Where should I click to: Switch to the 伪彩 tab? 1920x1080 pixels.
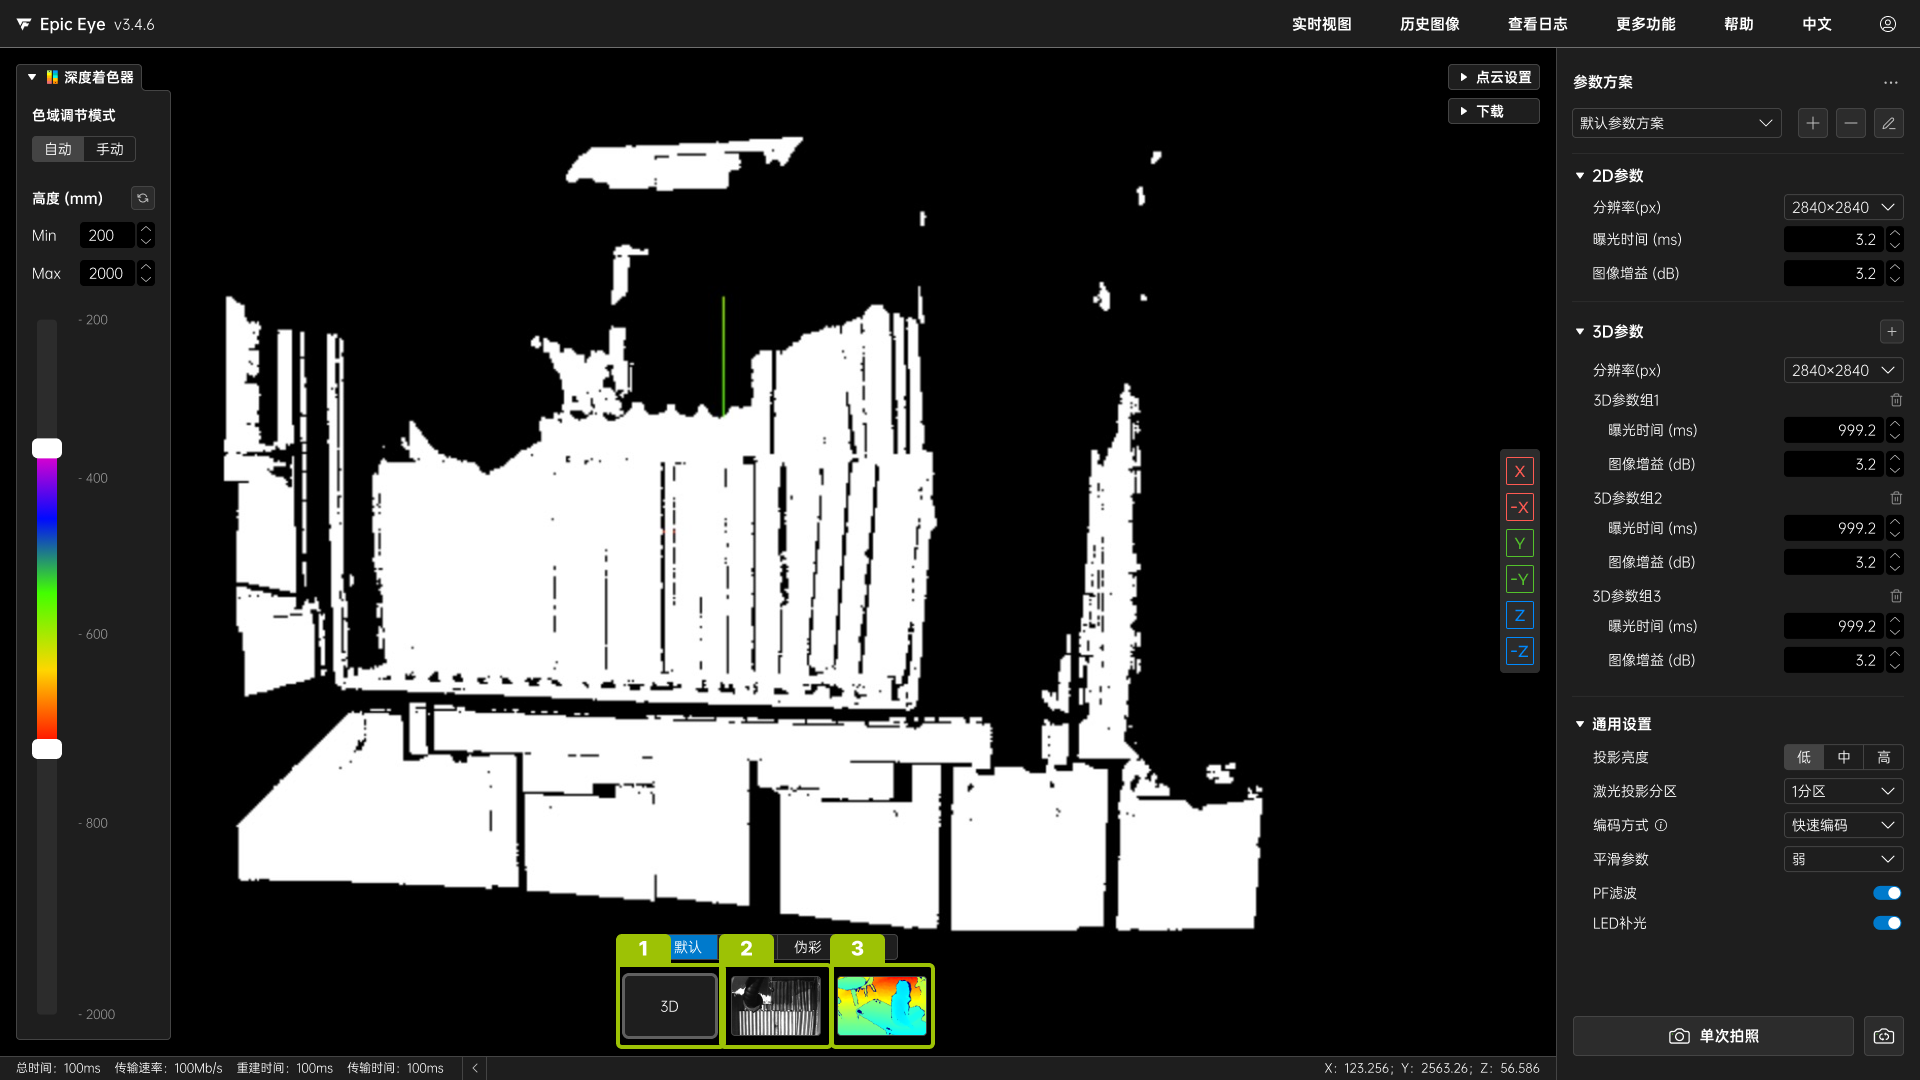pyautogui.click(x=807, y=947)
